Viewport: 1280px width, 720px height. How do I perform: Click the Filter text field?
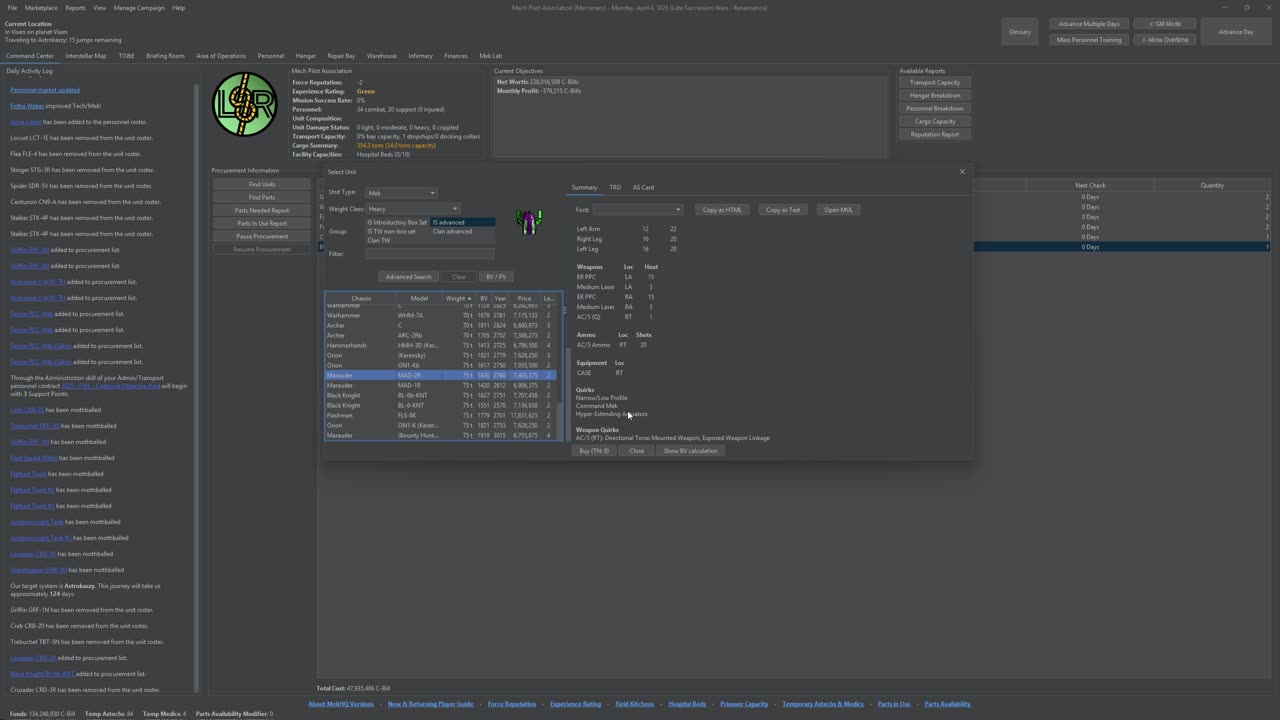[430, 254]
